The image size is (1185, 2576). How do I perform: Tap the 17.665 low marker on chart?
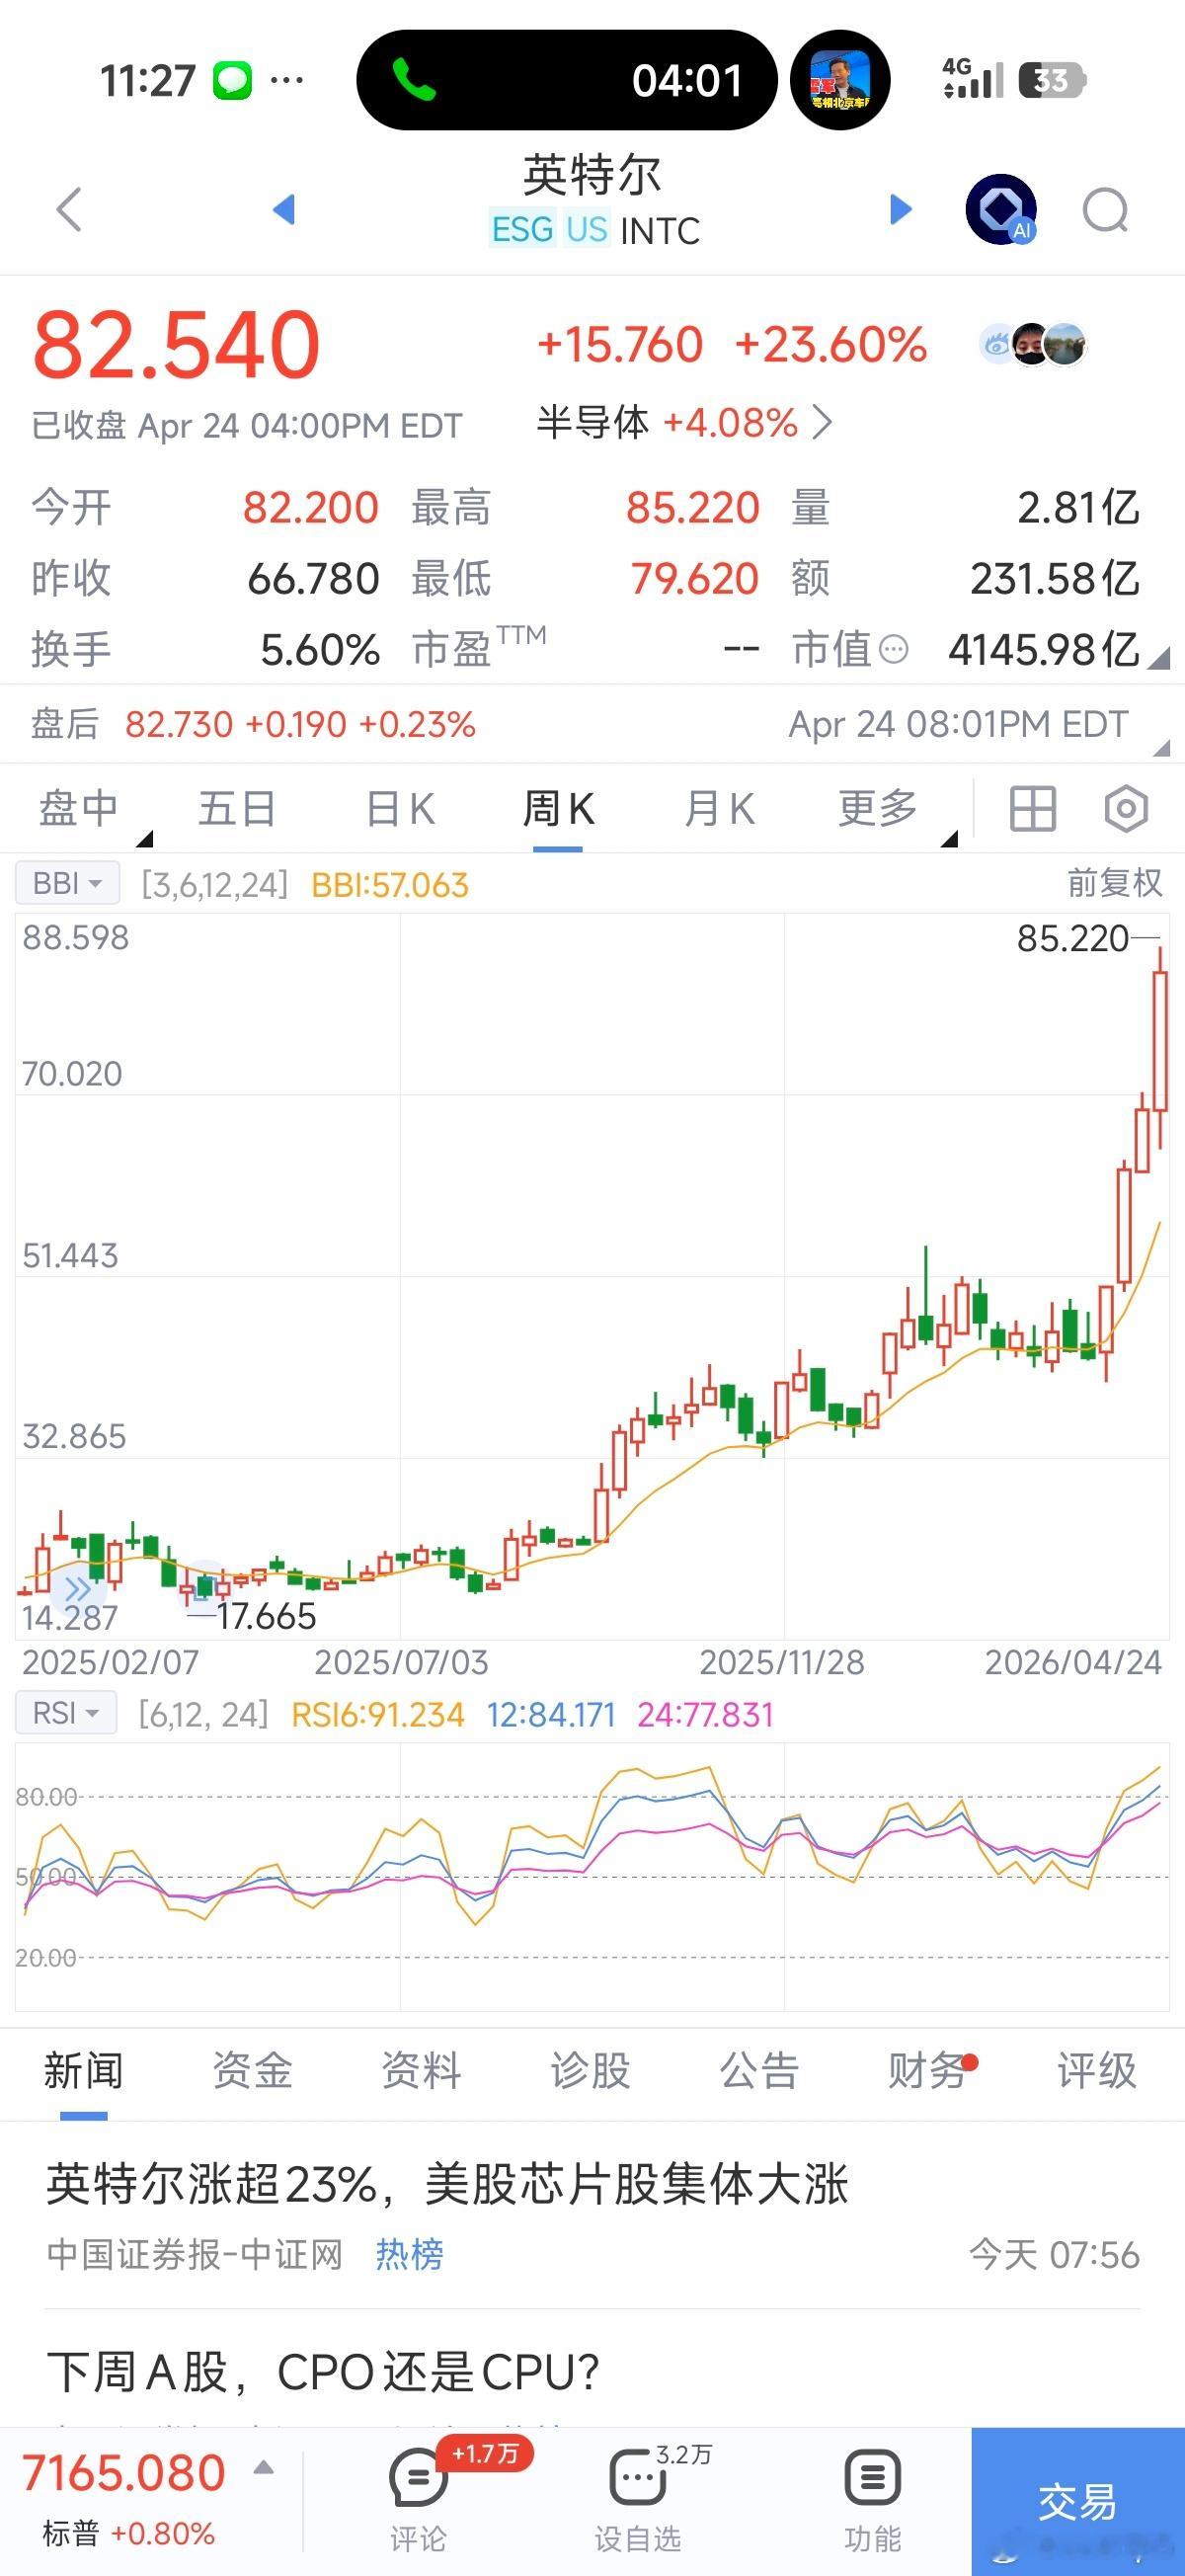point(266,1616)
